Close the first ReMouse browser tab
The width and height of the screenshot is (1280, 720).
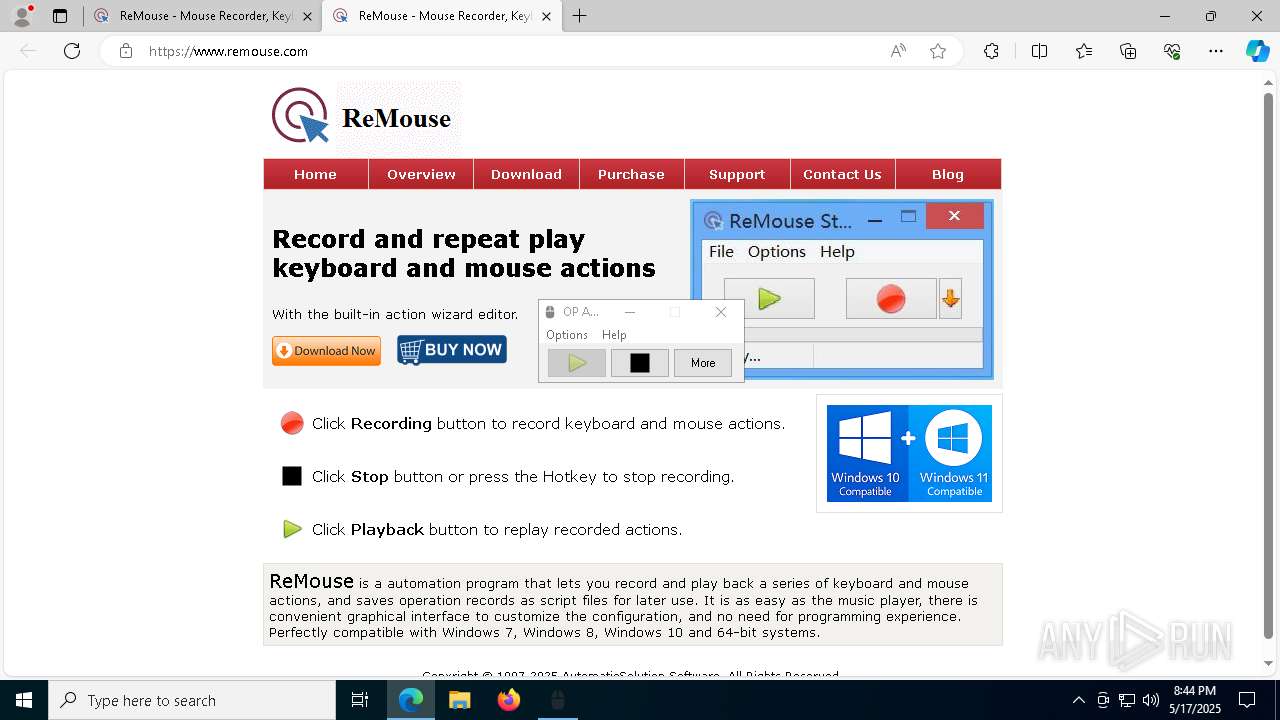(x=307, y=16)
